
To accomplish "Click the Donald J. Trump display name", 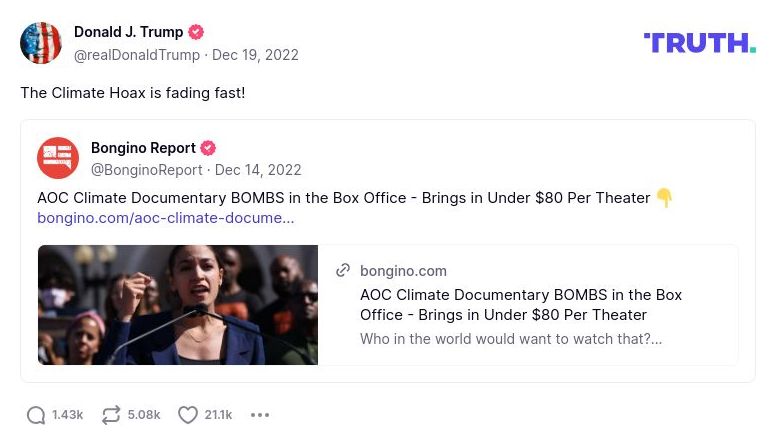I will coord(128,32).
